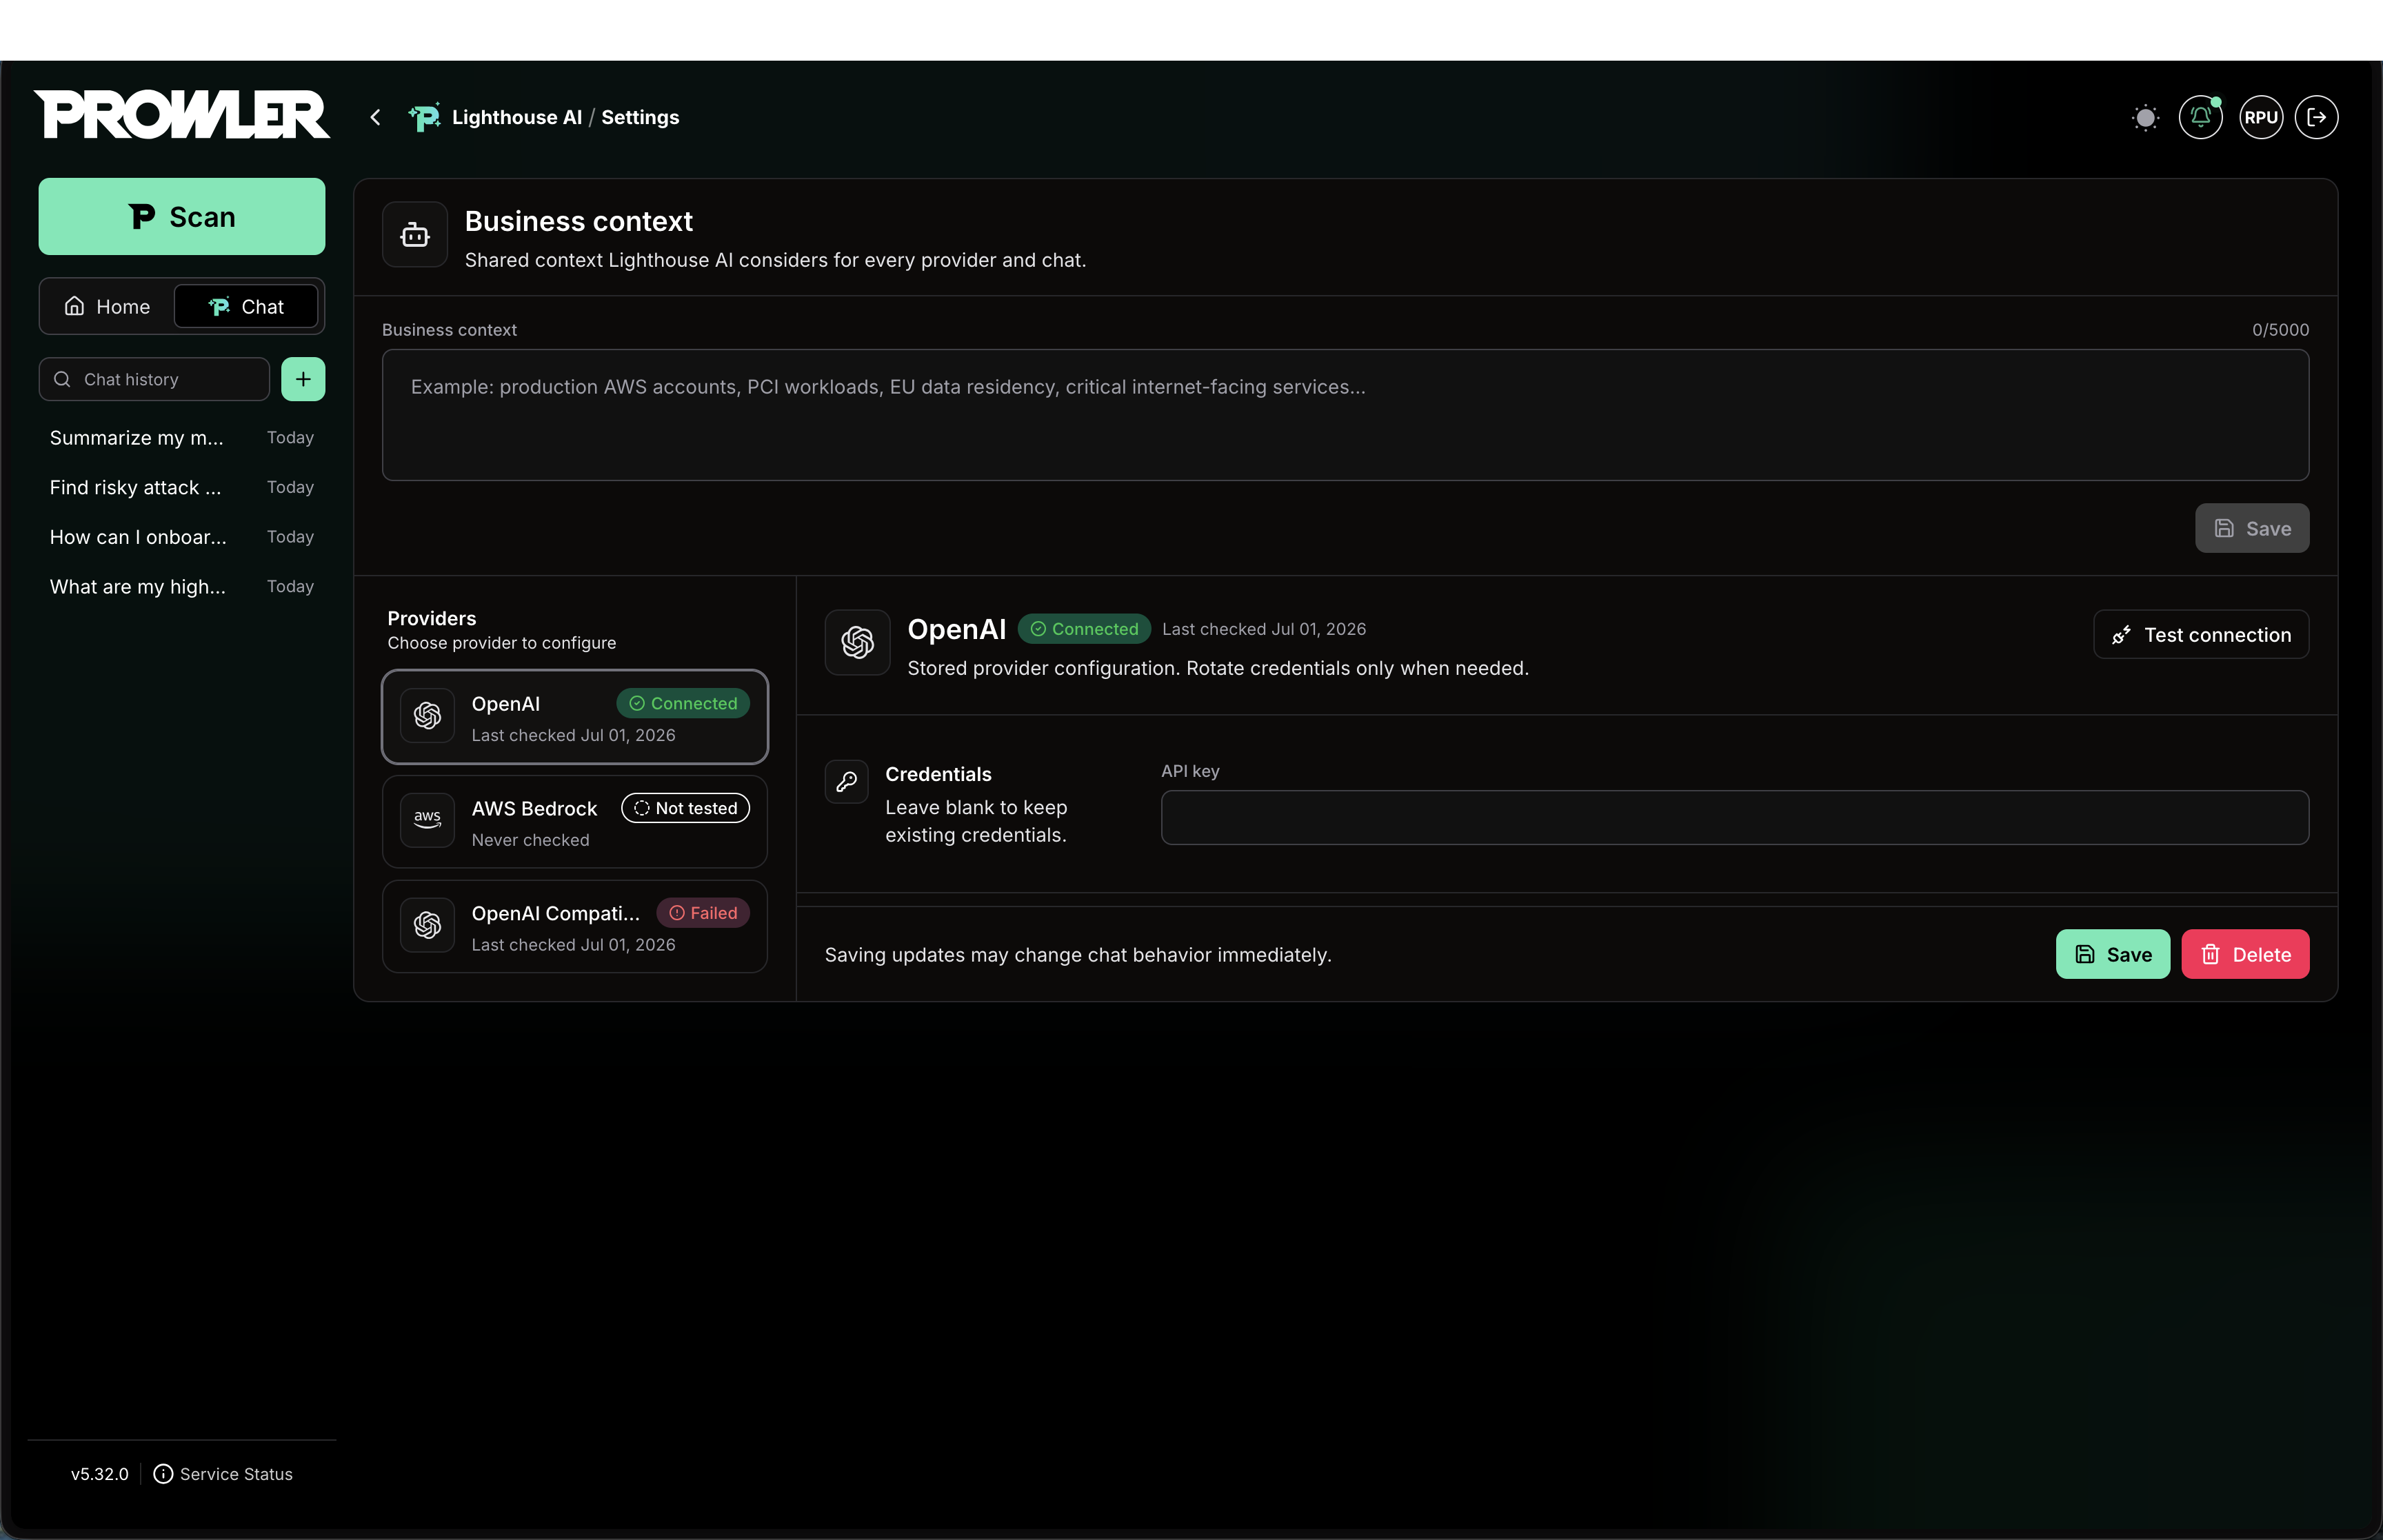The image size is (2383, 1540).
Task: Click the Prowler logo
Action: click(x=182, y=115)
